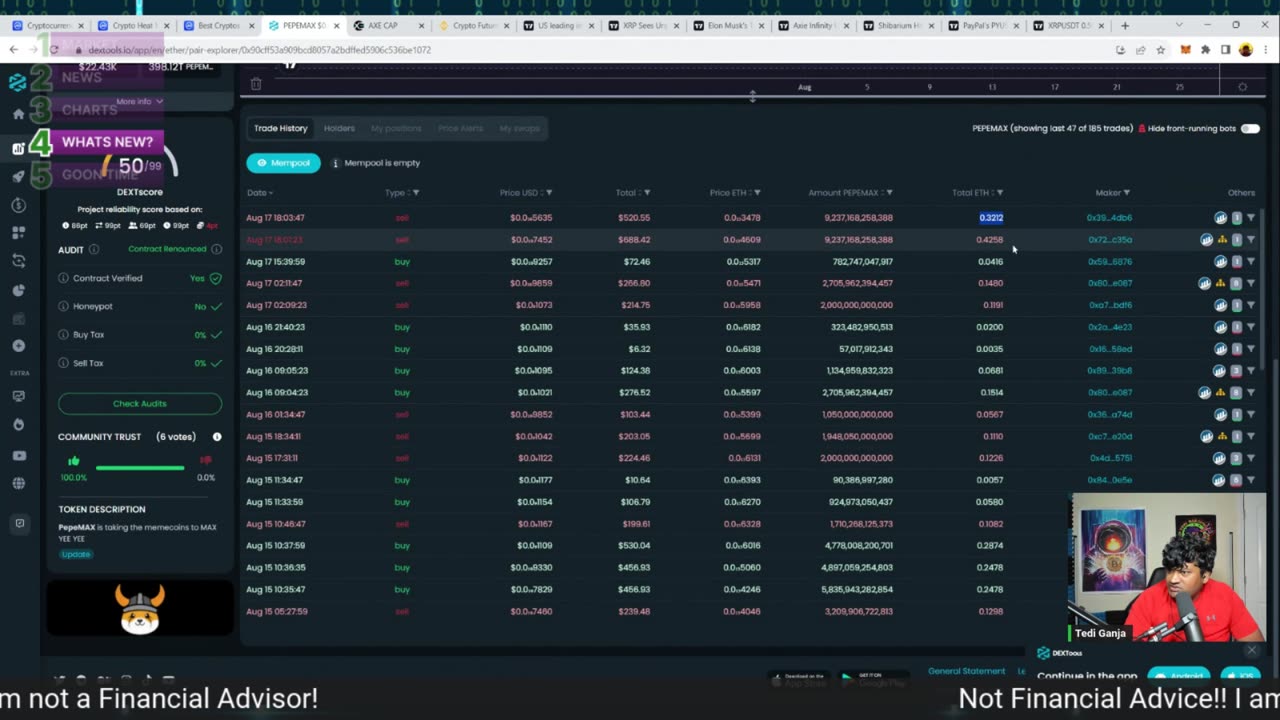Select the Trade History tab
The height and width of the screenshot is (720, 1280).
click(x=280, y=128)
